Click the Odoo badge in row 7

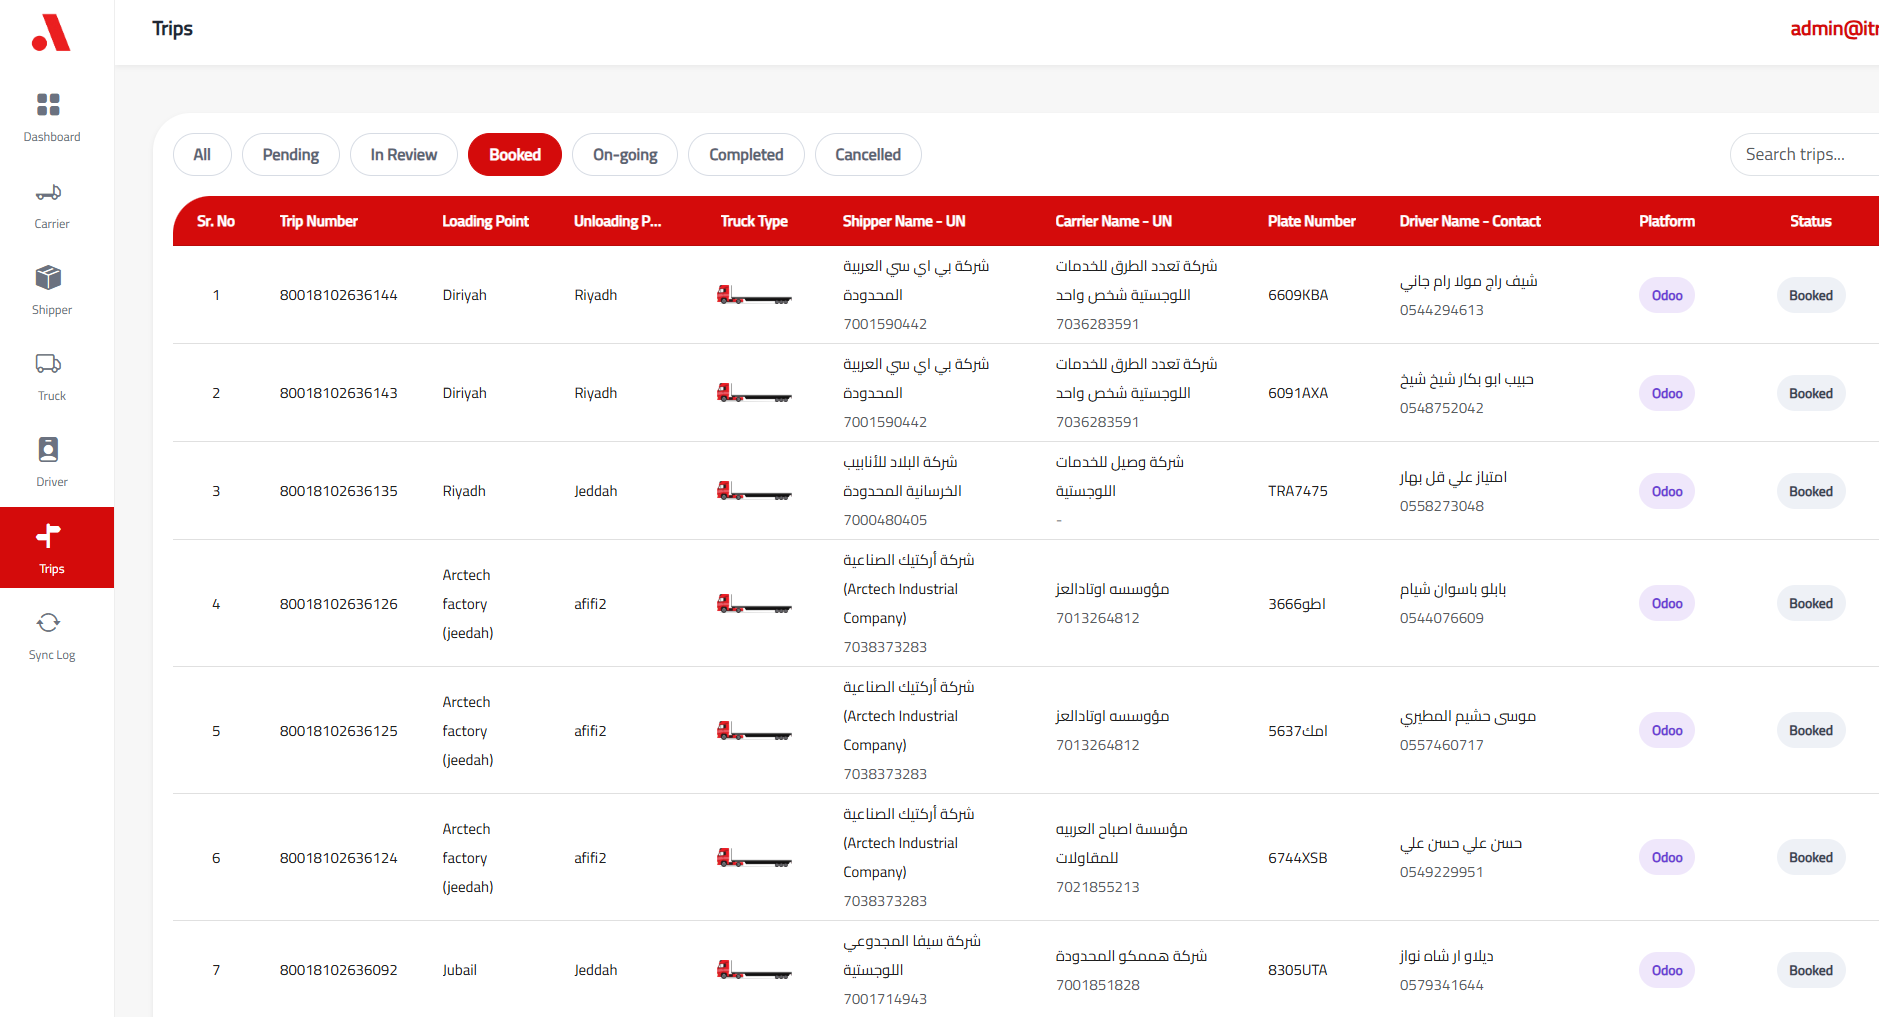point(1667,970)
